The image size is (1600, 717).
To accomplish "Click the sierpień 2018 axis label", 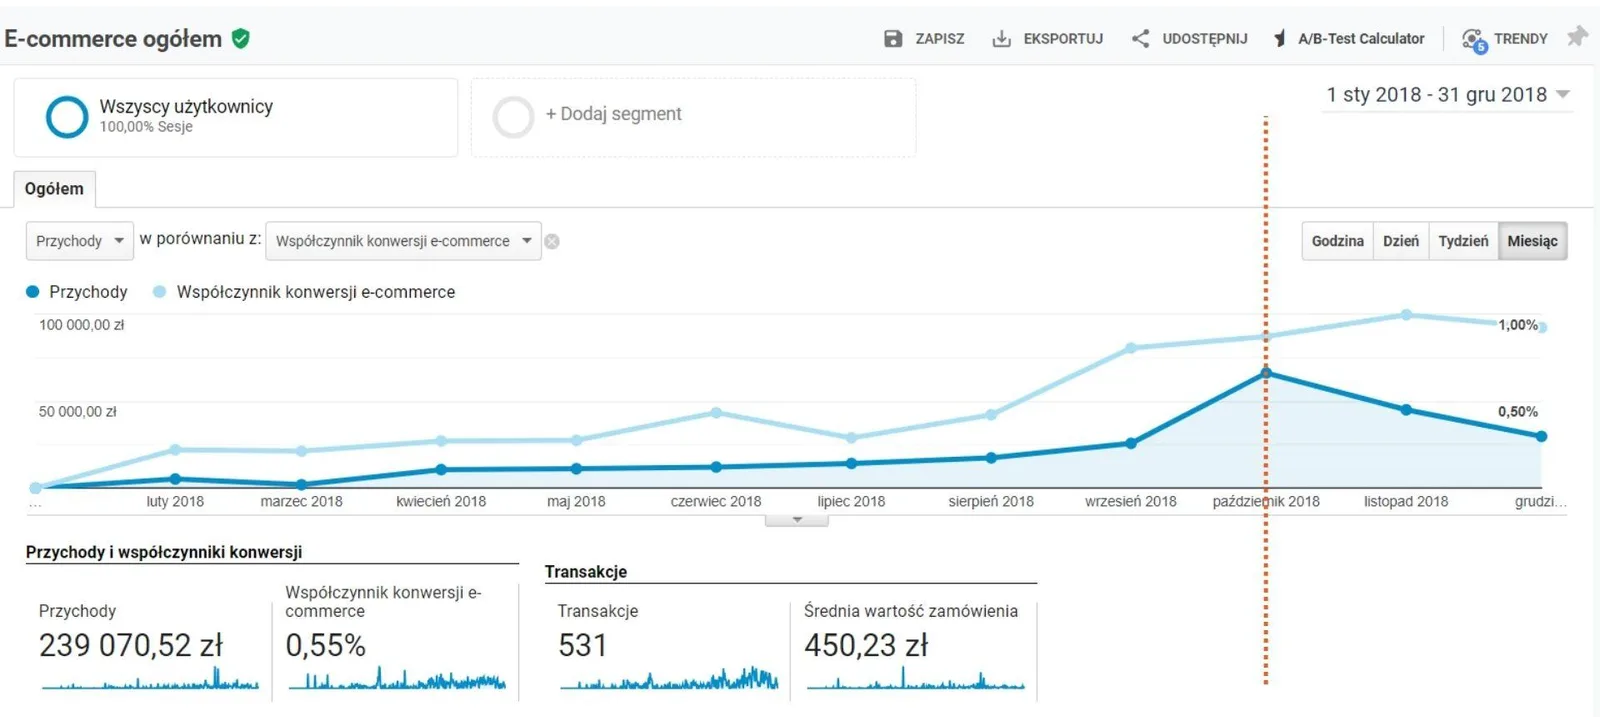I will (x=991, y=501).
